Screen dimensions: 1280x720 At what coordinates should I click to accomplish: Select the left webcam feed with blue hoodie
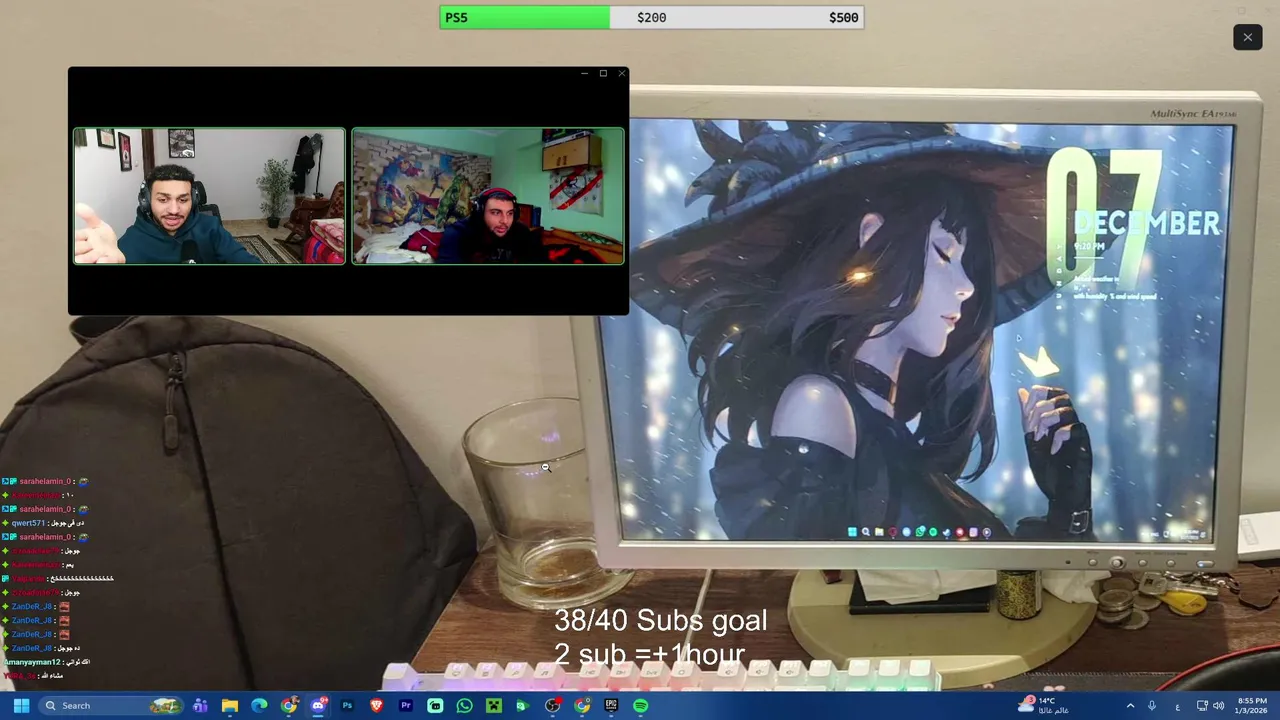(x=209, y=196)
